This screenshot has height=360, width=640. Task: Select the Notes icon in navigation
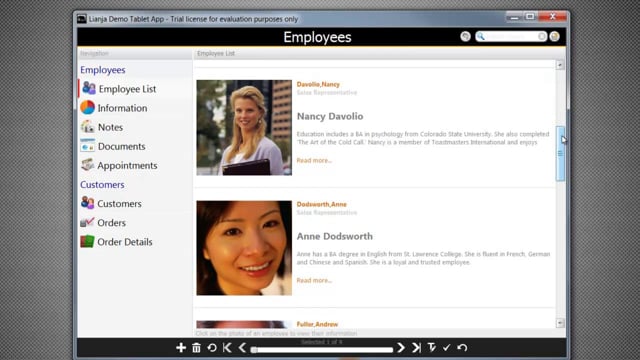tap(87, 127)
